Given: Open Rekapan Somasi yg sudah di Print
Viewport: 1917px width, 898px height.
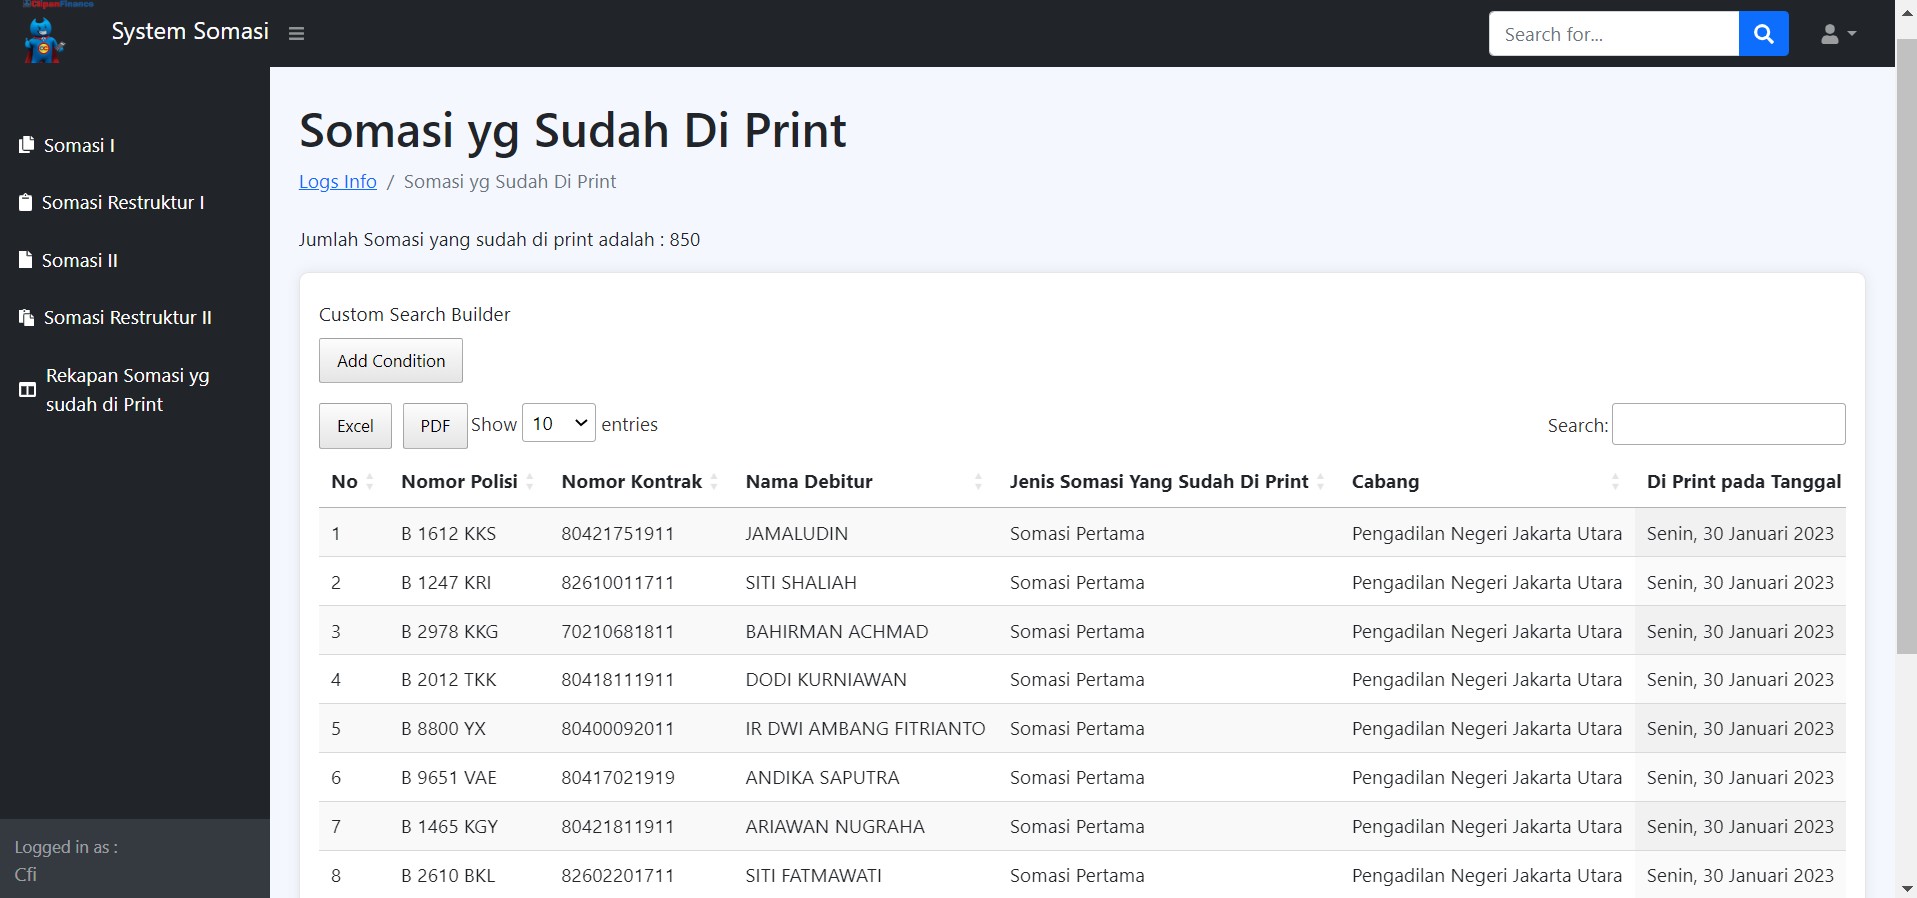Looking at the screenshot, I should (127, 390).
